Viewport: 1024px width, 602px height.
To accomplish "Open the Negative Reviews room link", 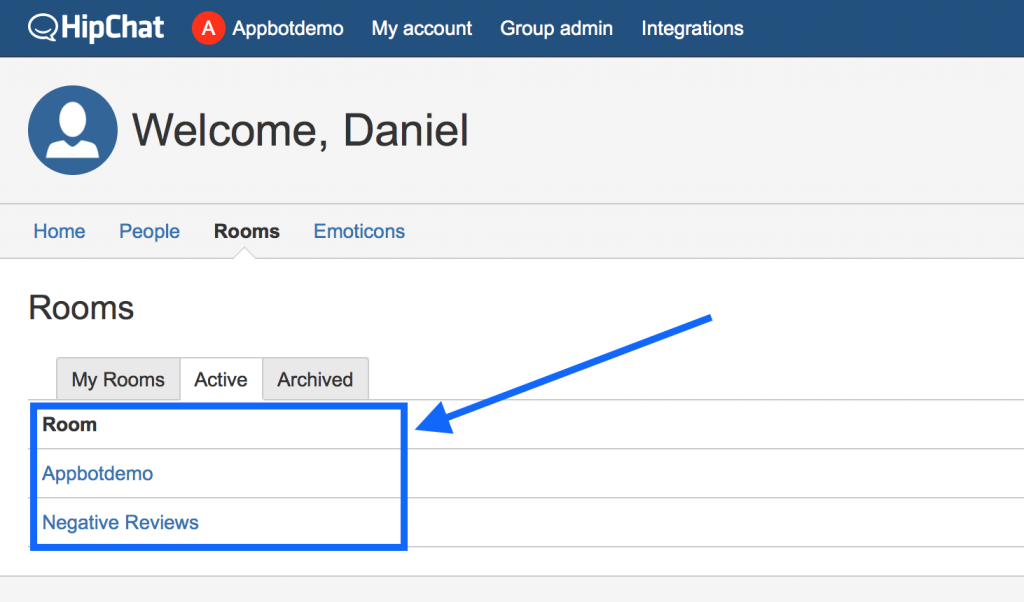I will [121, 522].
